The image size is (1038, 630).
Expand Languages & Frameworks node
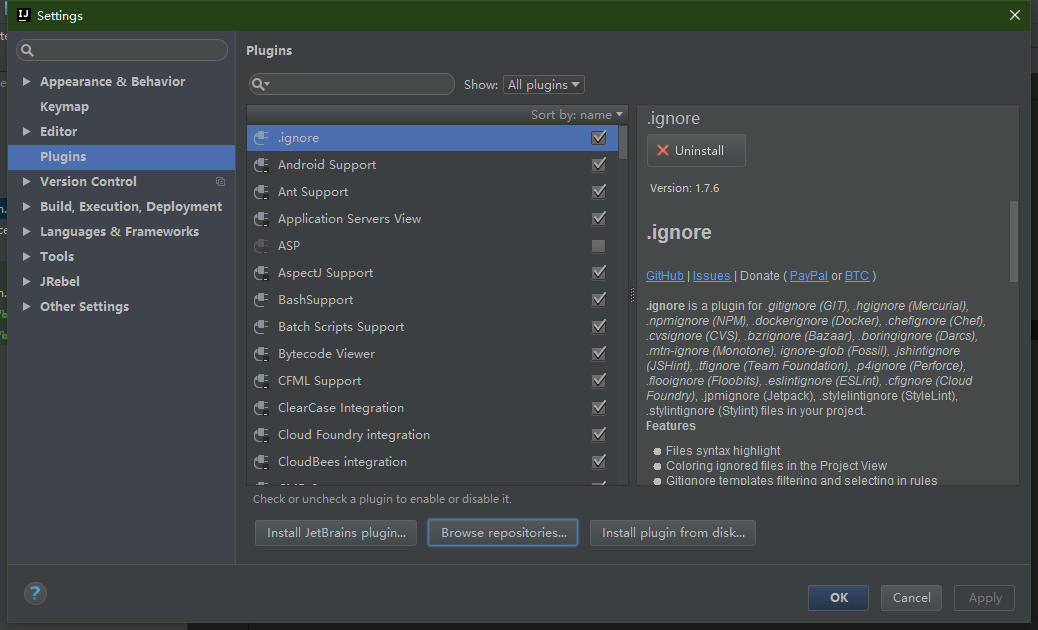[x=26, y=232]
